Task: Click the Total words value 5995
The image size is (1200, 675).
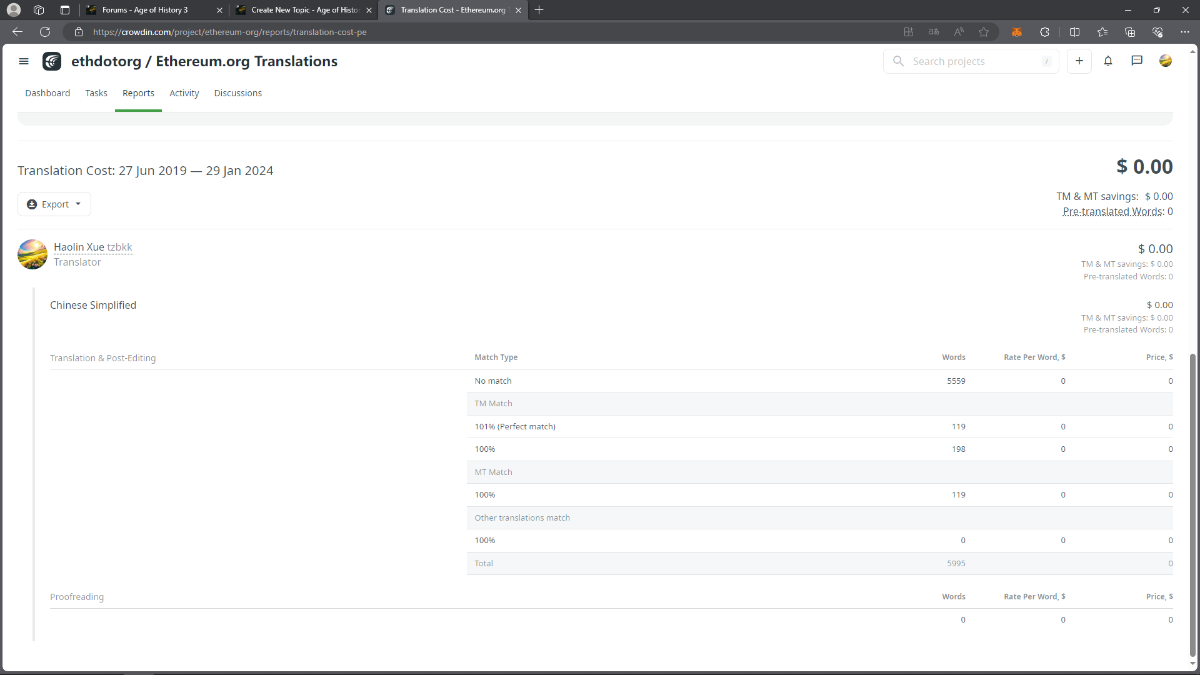Action: pyautogui.click(x=956, y=563)
